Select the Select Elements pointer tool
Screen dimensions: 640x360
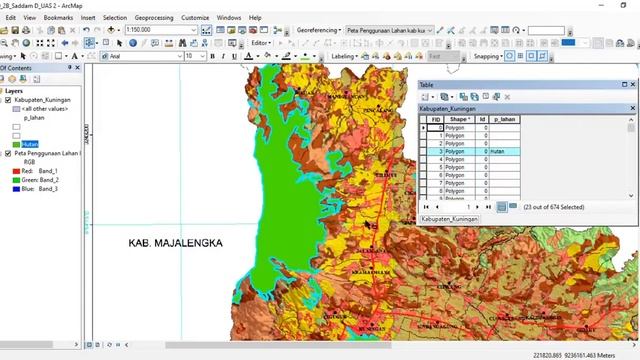pyautogui.click(x=119, y=43)
